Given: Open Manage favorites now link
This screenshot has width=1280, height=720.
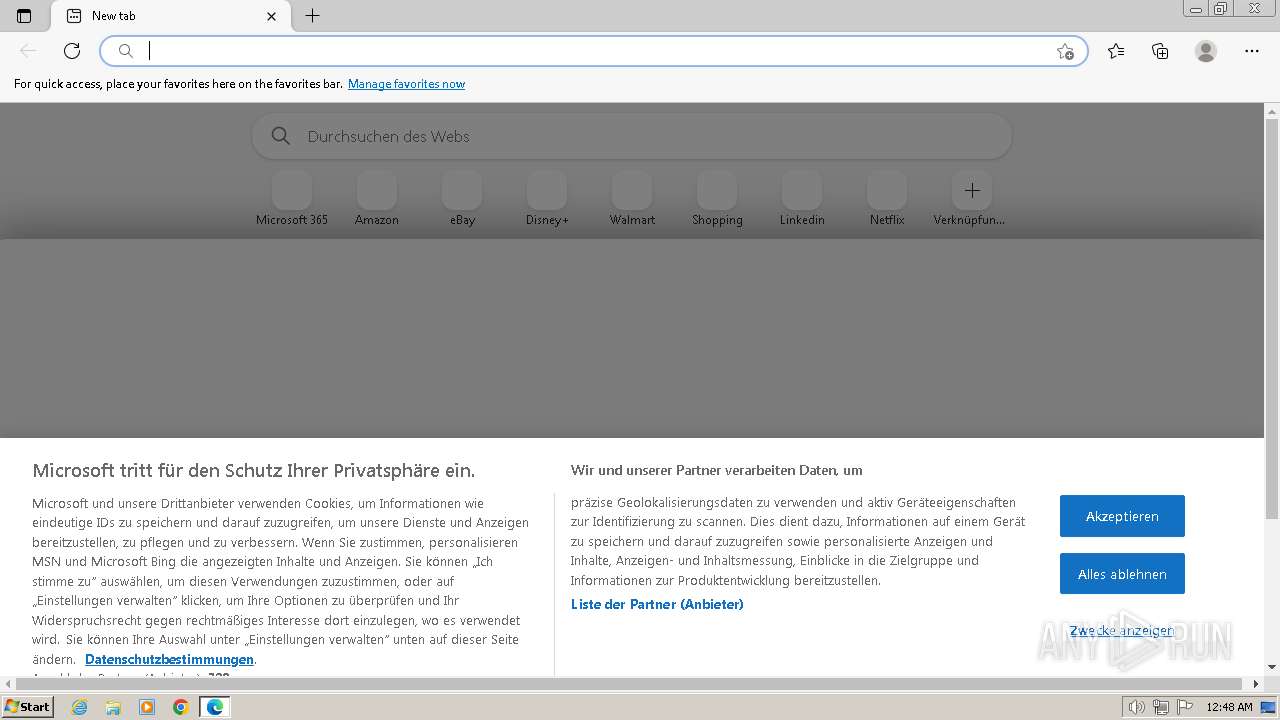Looking at the screenshot, I should [406, 84].
